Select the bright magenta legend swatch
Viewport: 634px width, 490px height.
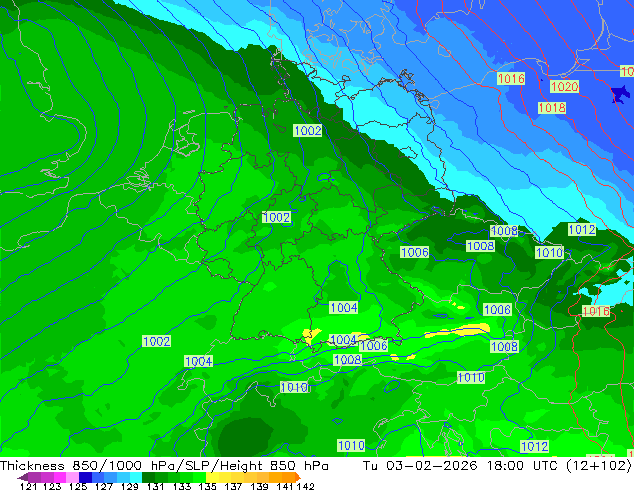(59, 477)
